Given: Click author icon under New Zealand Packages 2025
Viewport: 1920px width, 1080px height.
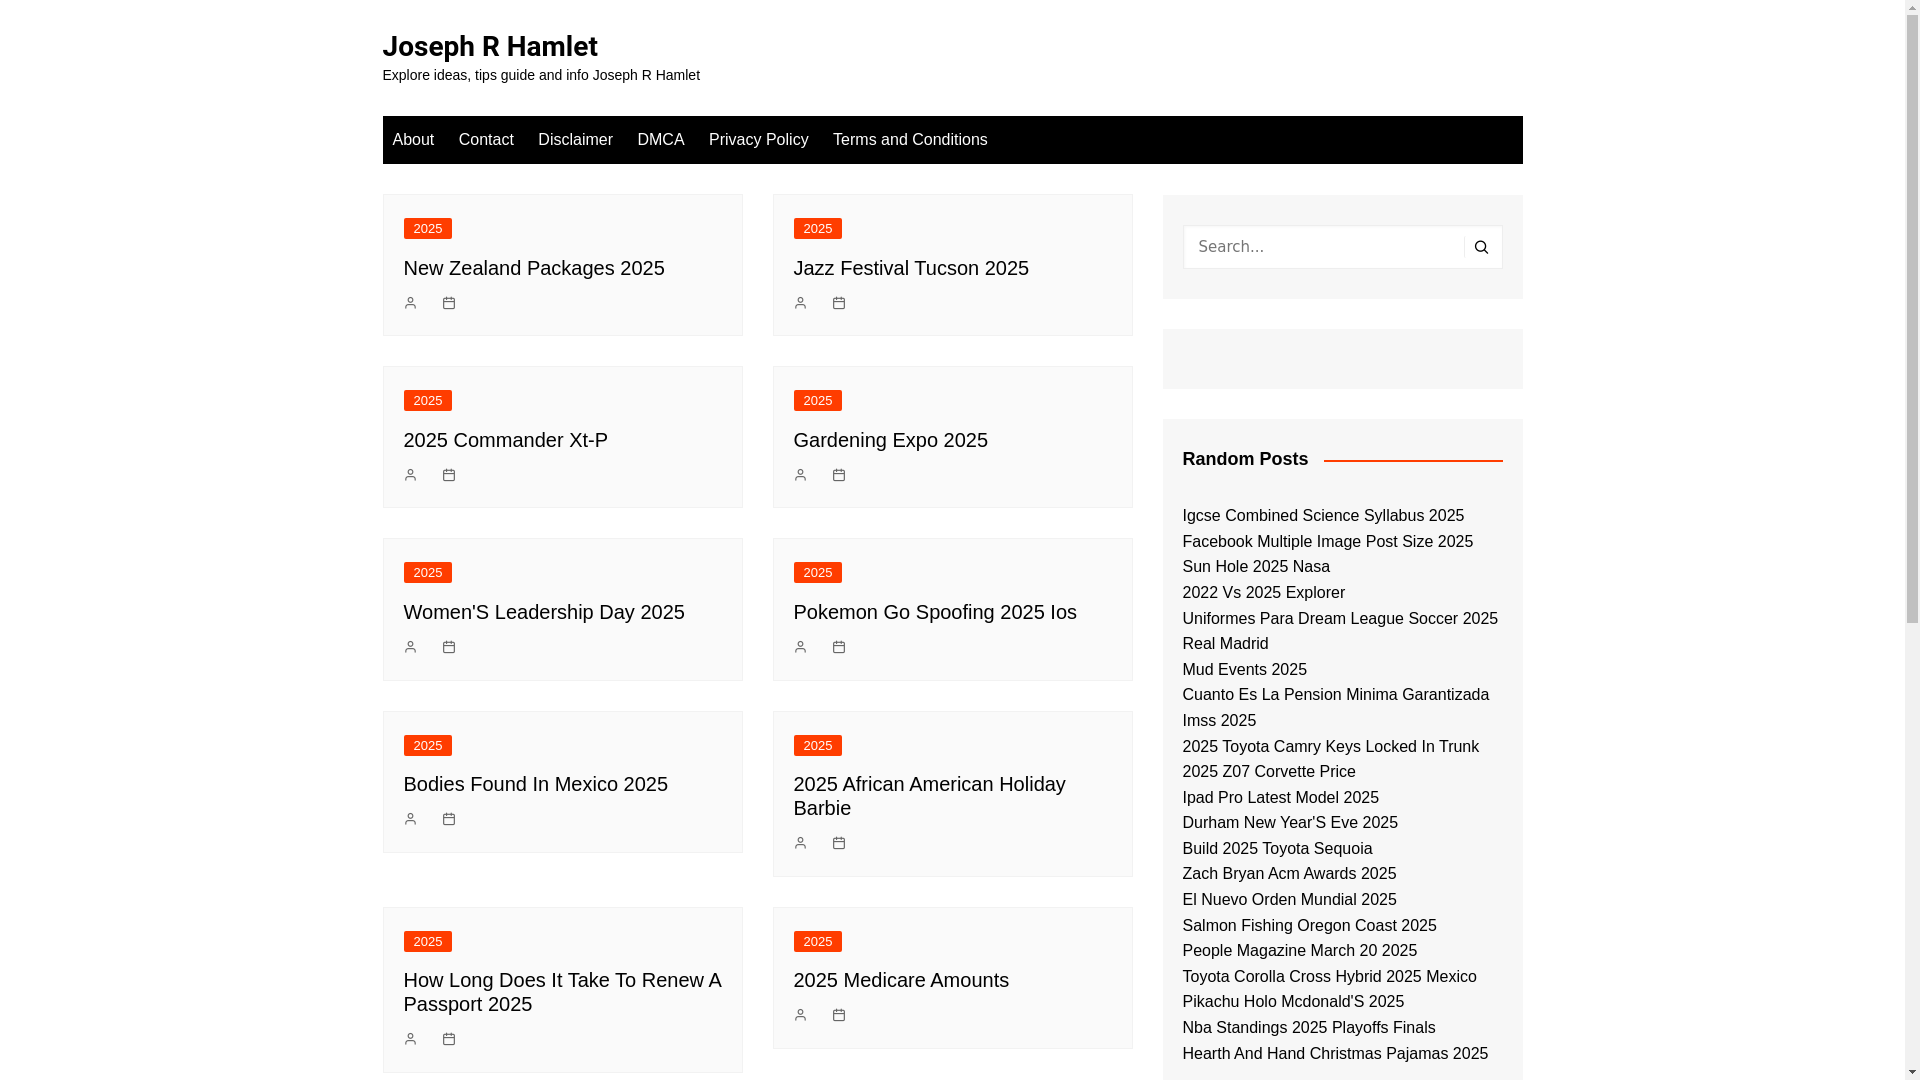Looking at the screenshot, I should point(410,303).
